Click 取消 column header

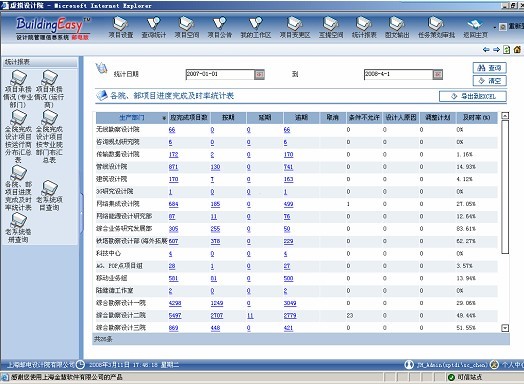click(x=333, y=118)
